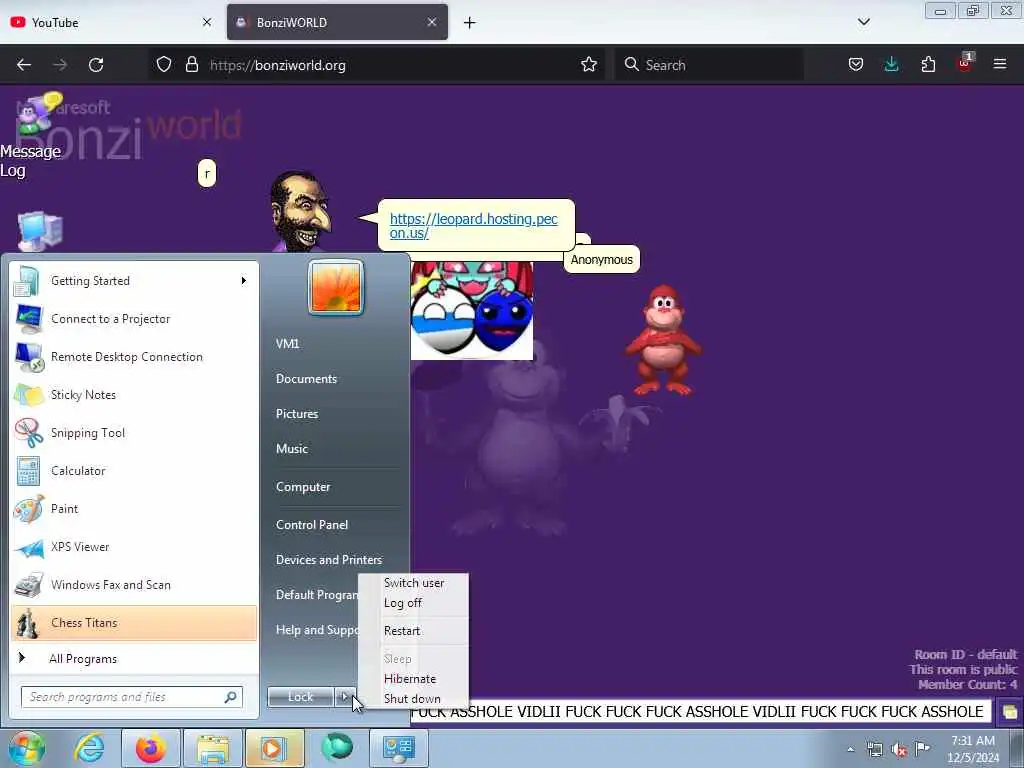Click the Windows Start orb
1024x768 pixels.
27,748
